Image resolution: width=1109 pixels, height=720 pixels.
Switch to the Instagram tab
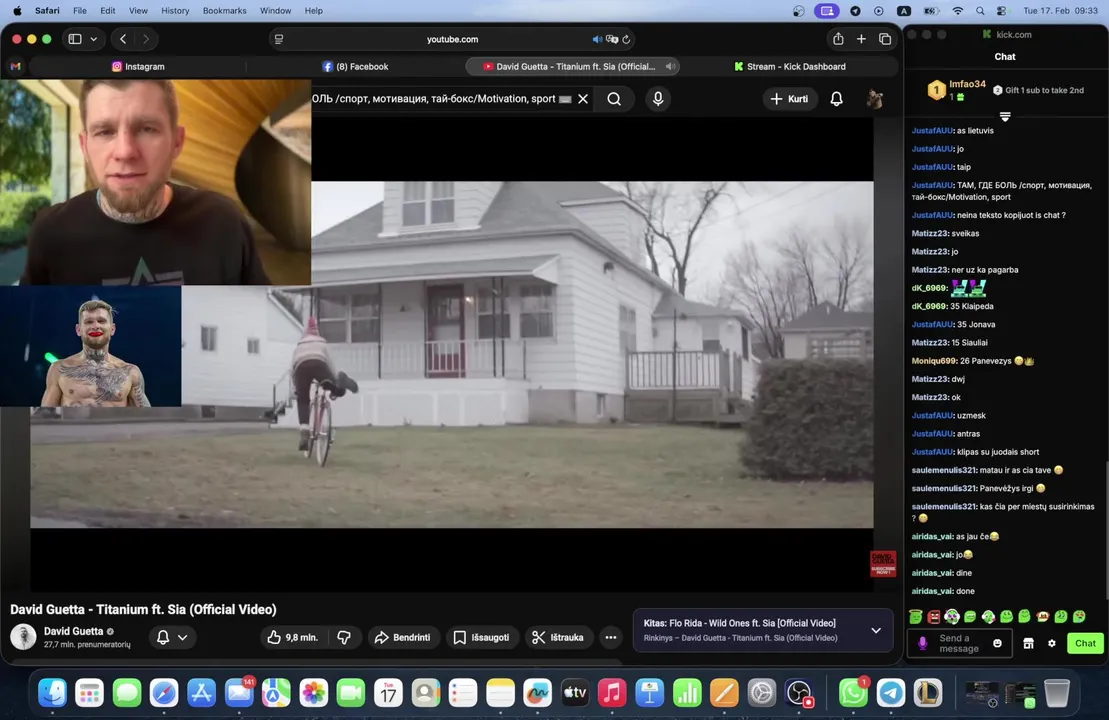pyautogui.click(x=138, y=66)
